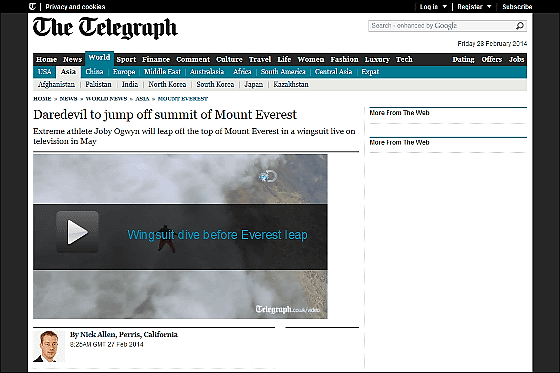The image size is (560, 373).
Task: Open the News tab
Action: point(72,59)
